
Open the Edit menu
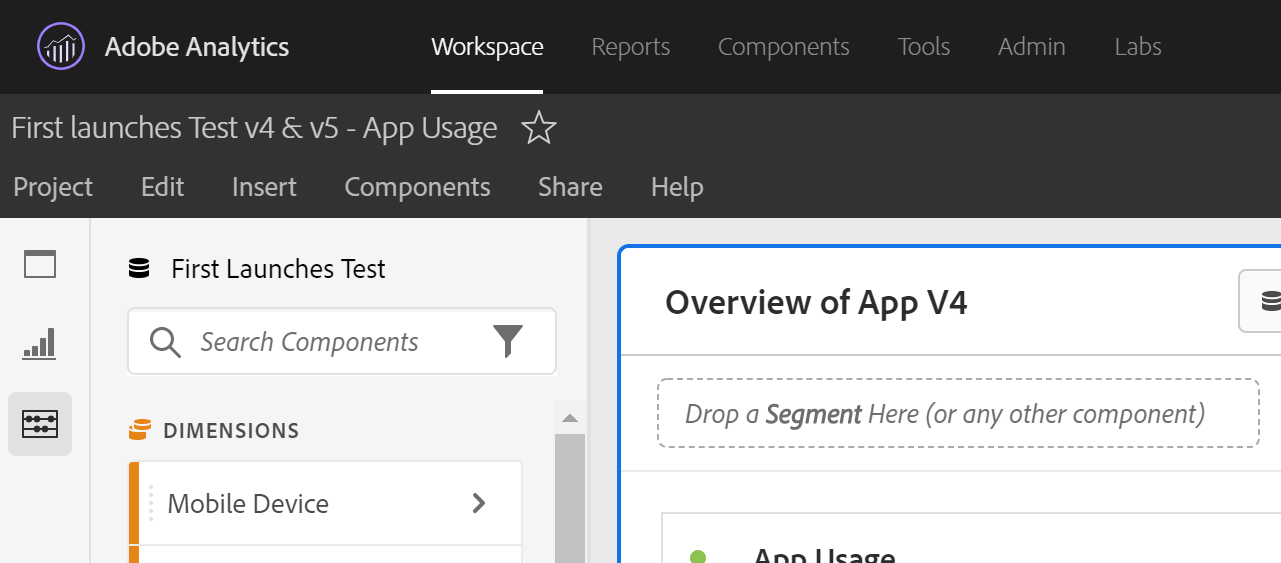point(162,187)
